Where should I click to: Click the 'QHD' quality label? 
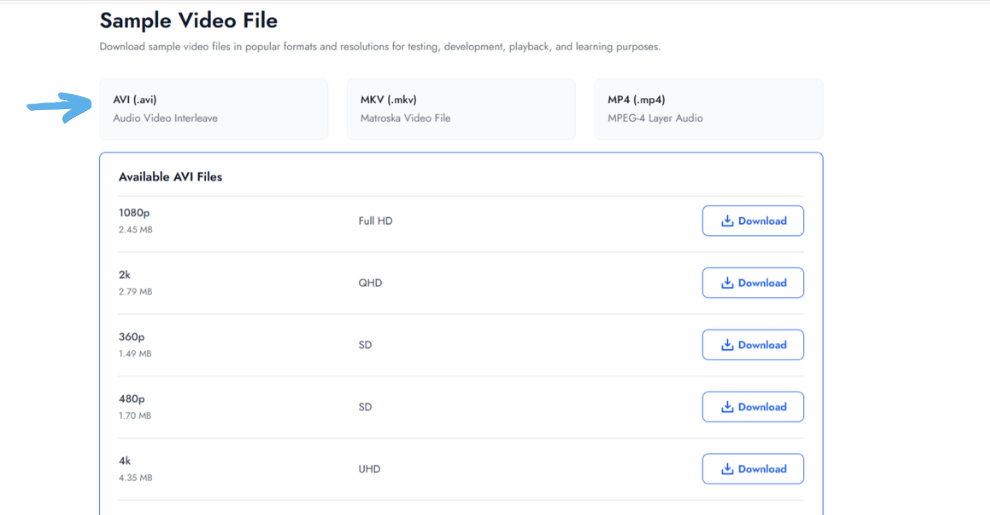click(x=370, y=283)
